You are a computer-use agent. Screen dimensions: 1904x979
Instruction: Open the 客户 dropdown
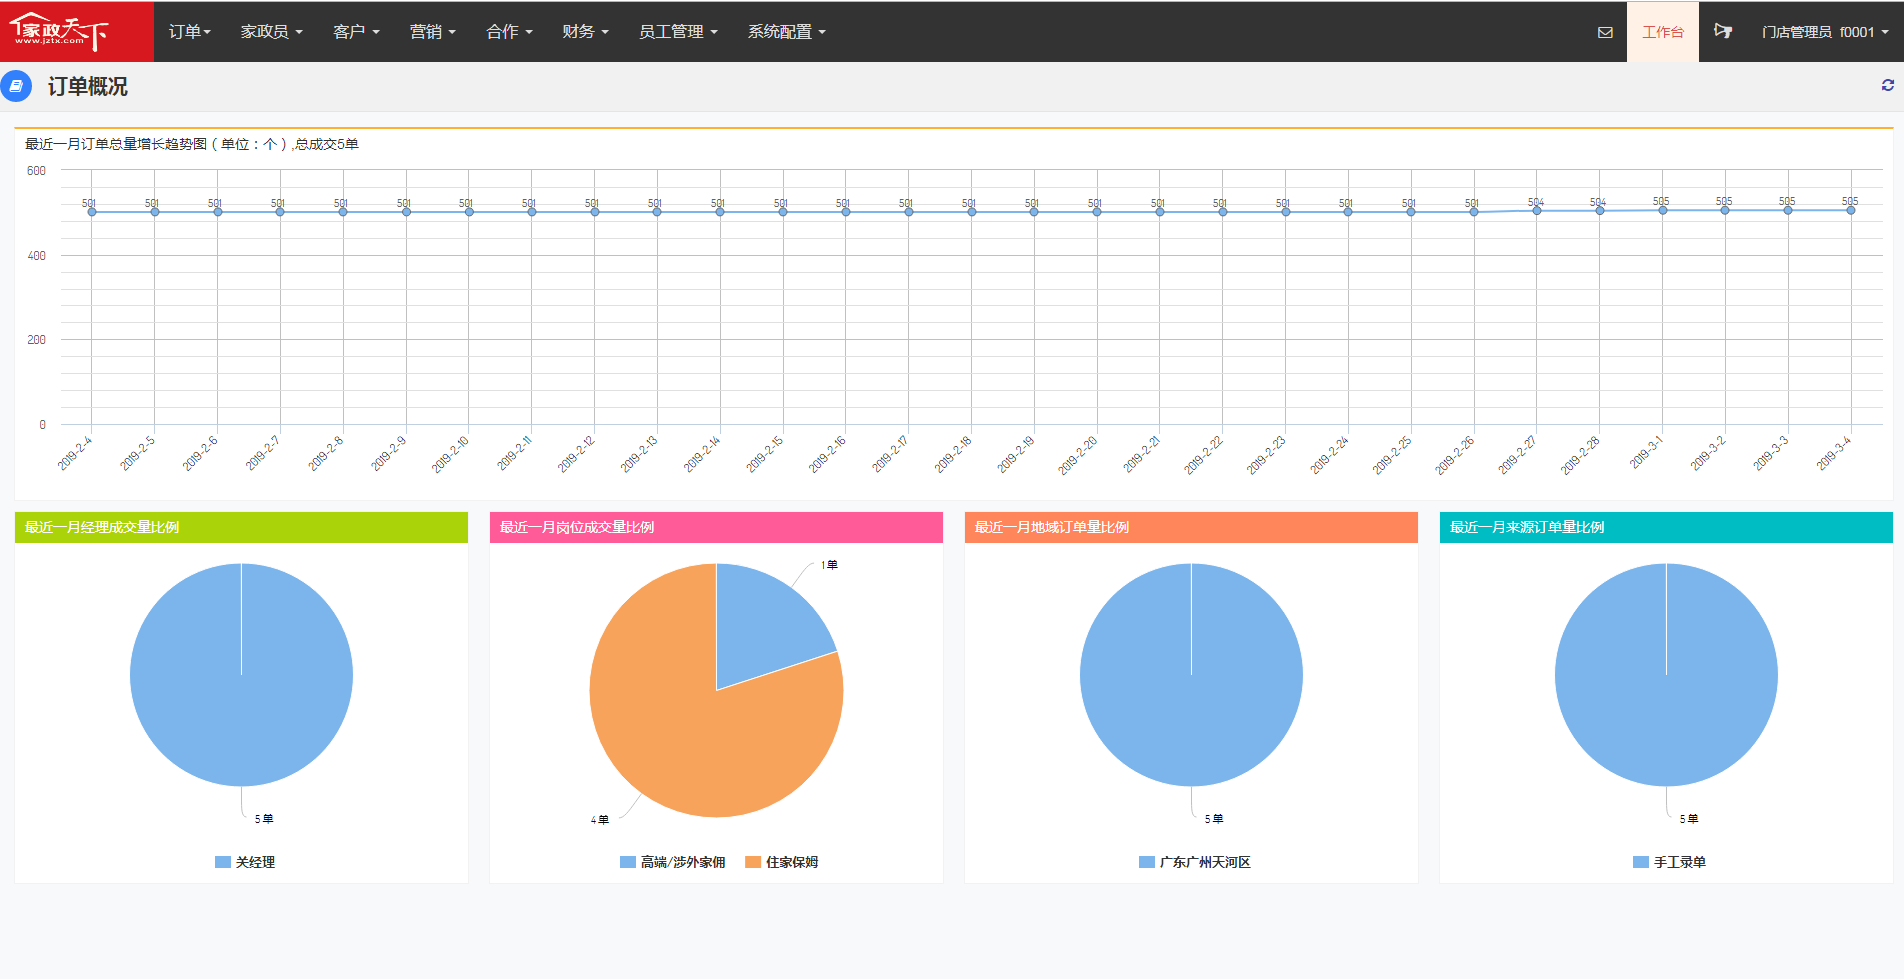356,32
